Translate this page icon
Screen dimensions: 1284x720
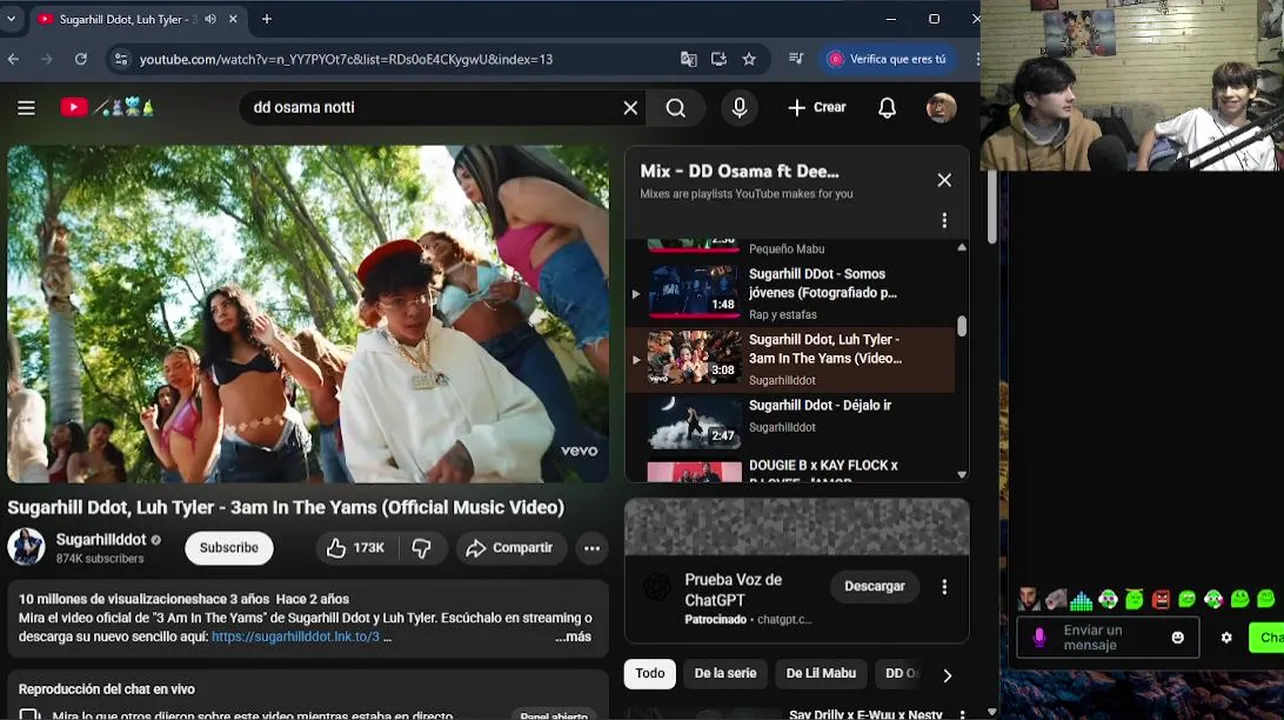[x=689, y=59]
